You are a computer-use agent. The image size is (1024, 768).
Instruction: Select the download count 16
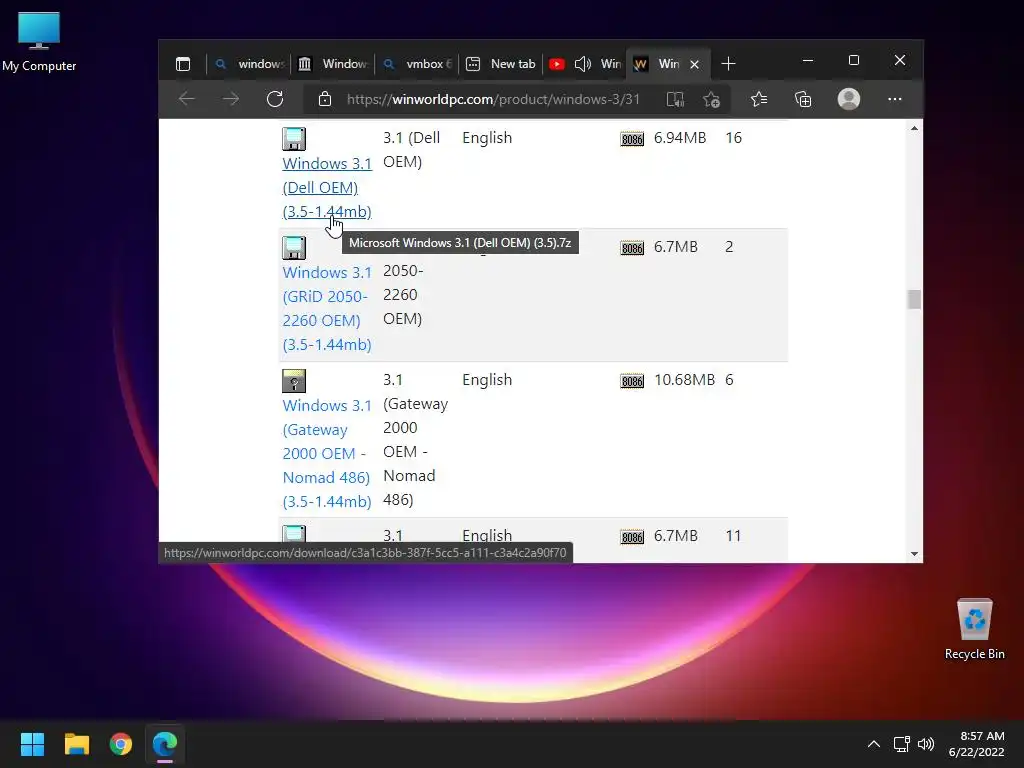click(733, 138)
